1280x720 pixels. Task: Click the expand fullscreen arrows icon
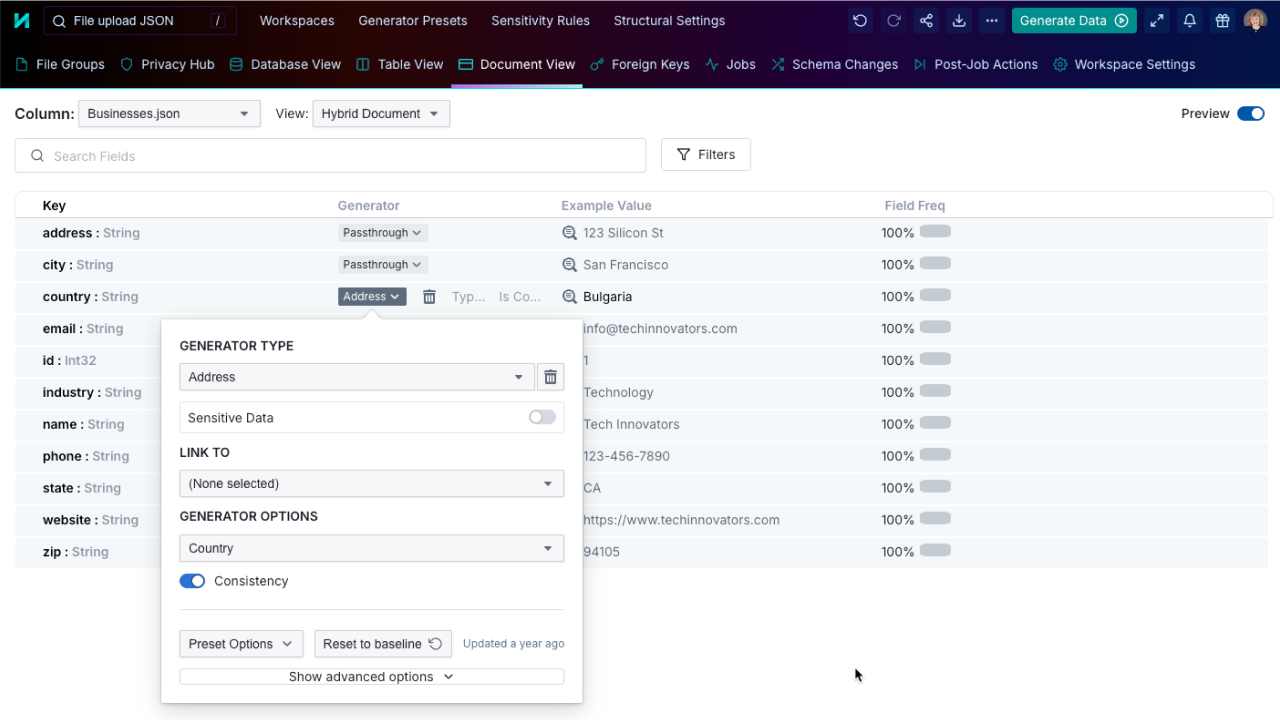(x=1156, y=20)
